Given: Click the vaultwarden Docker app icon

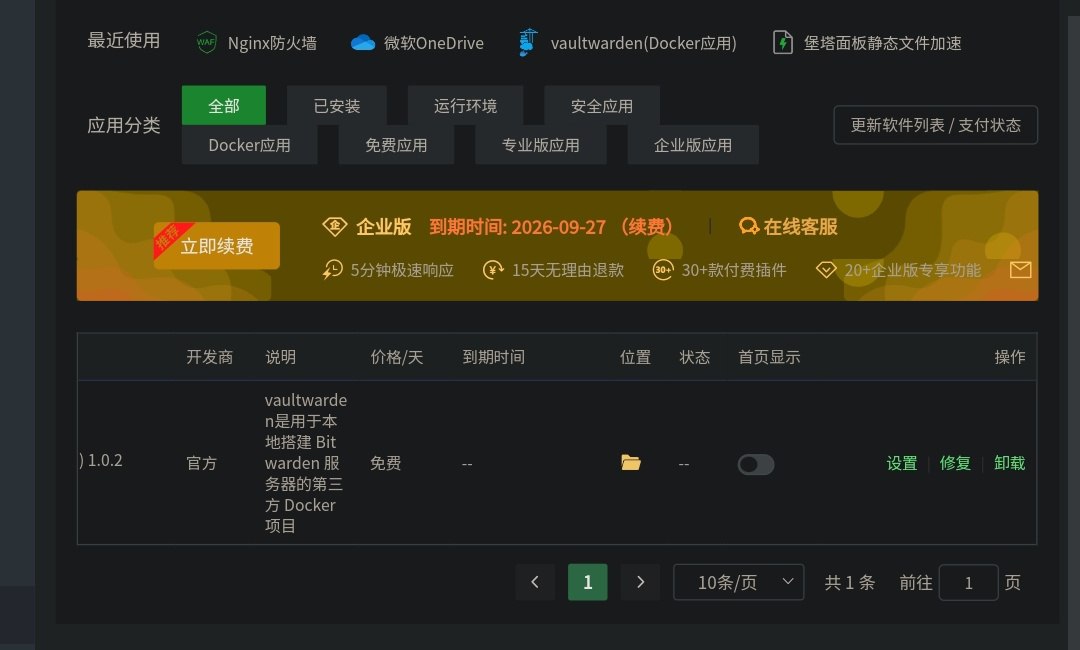Looking at the screenshot, I should click(527, 42).
